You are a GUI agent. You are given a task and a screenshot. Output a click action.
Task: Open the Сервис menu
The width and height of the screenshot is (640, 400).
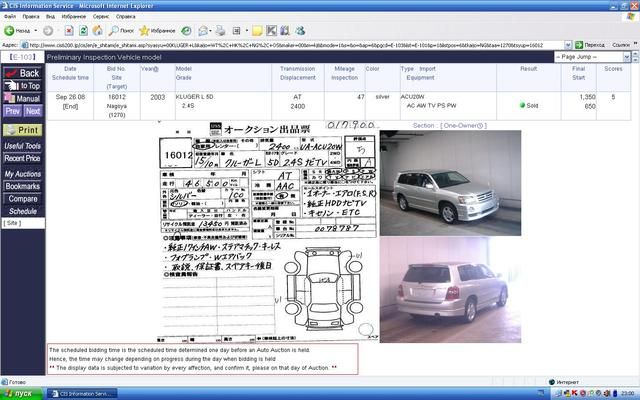click(x=101, y=17)
